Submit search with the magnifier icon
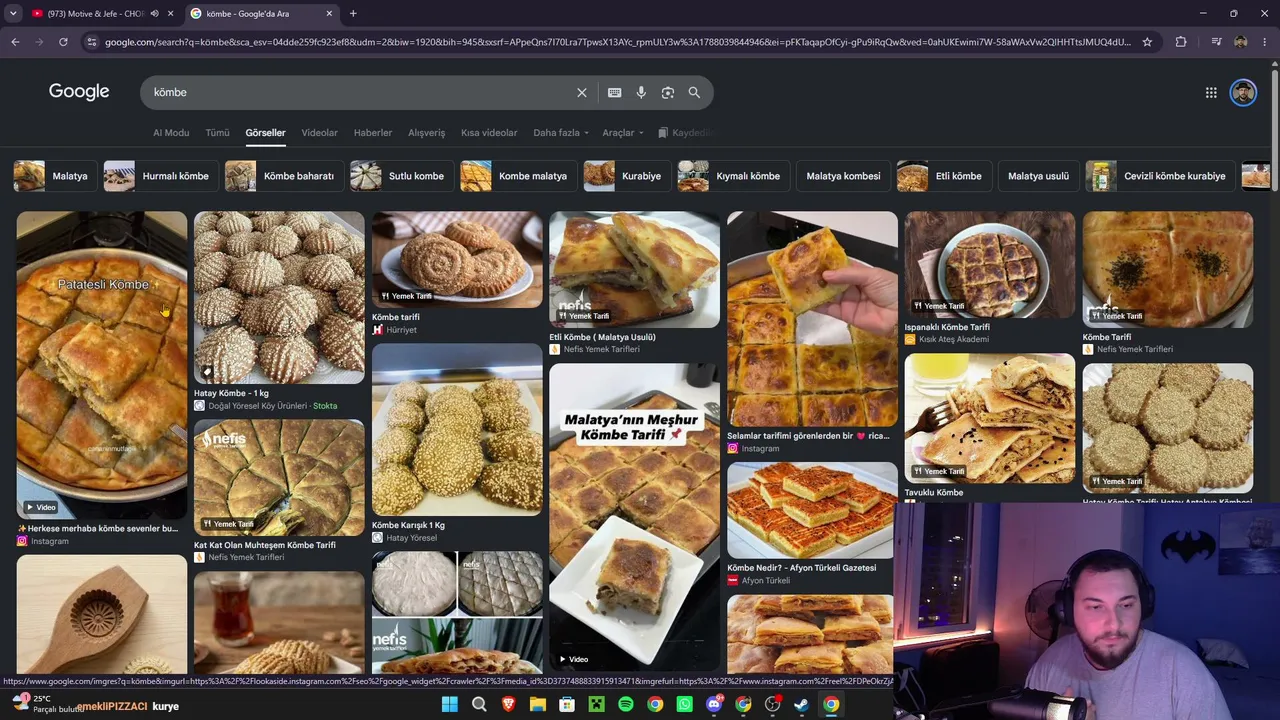This screenshot has height=720, width=1280. point(694,92)
